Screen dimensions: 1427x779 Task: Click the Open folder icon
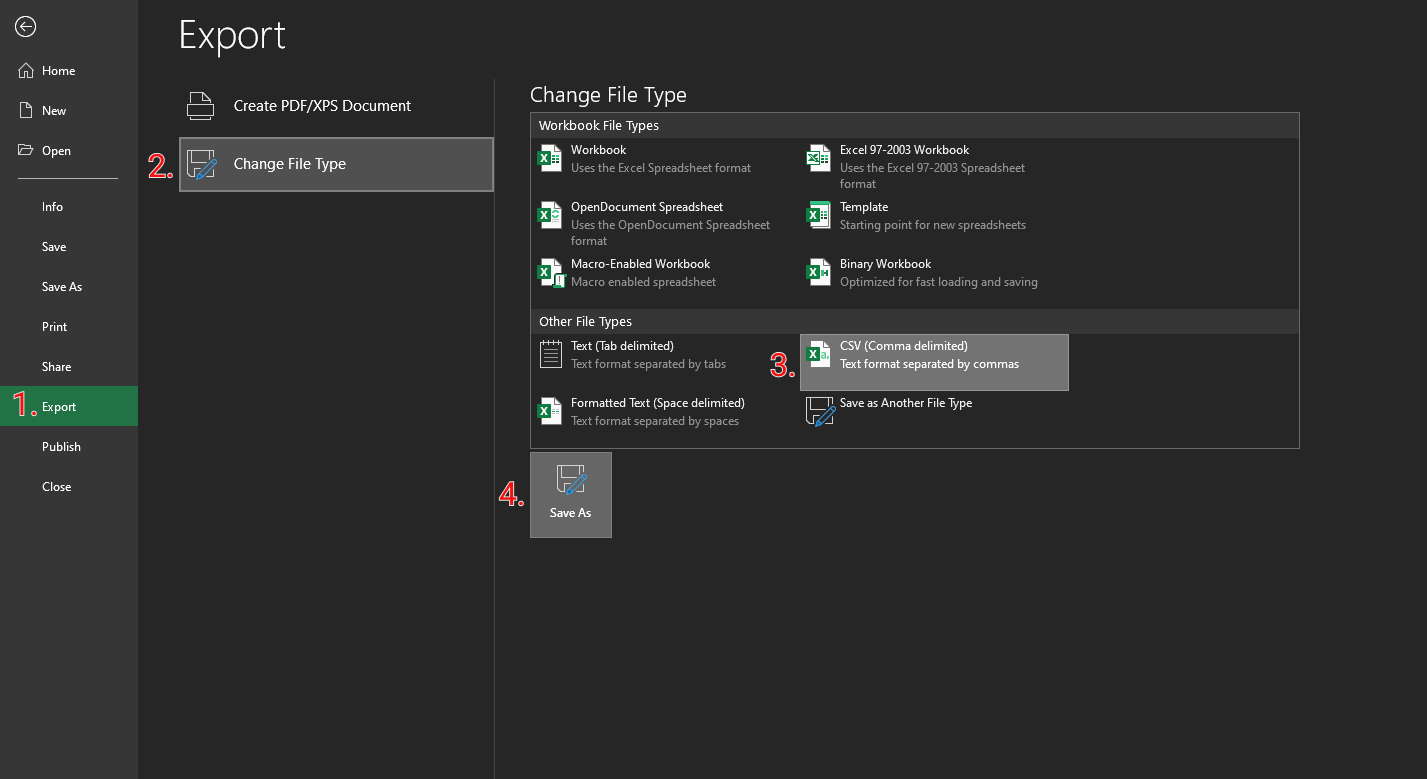[x=25, y=150]
